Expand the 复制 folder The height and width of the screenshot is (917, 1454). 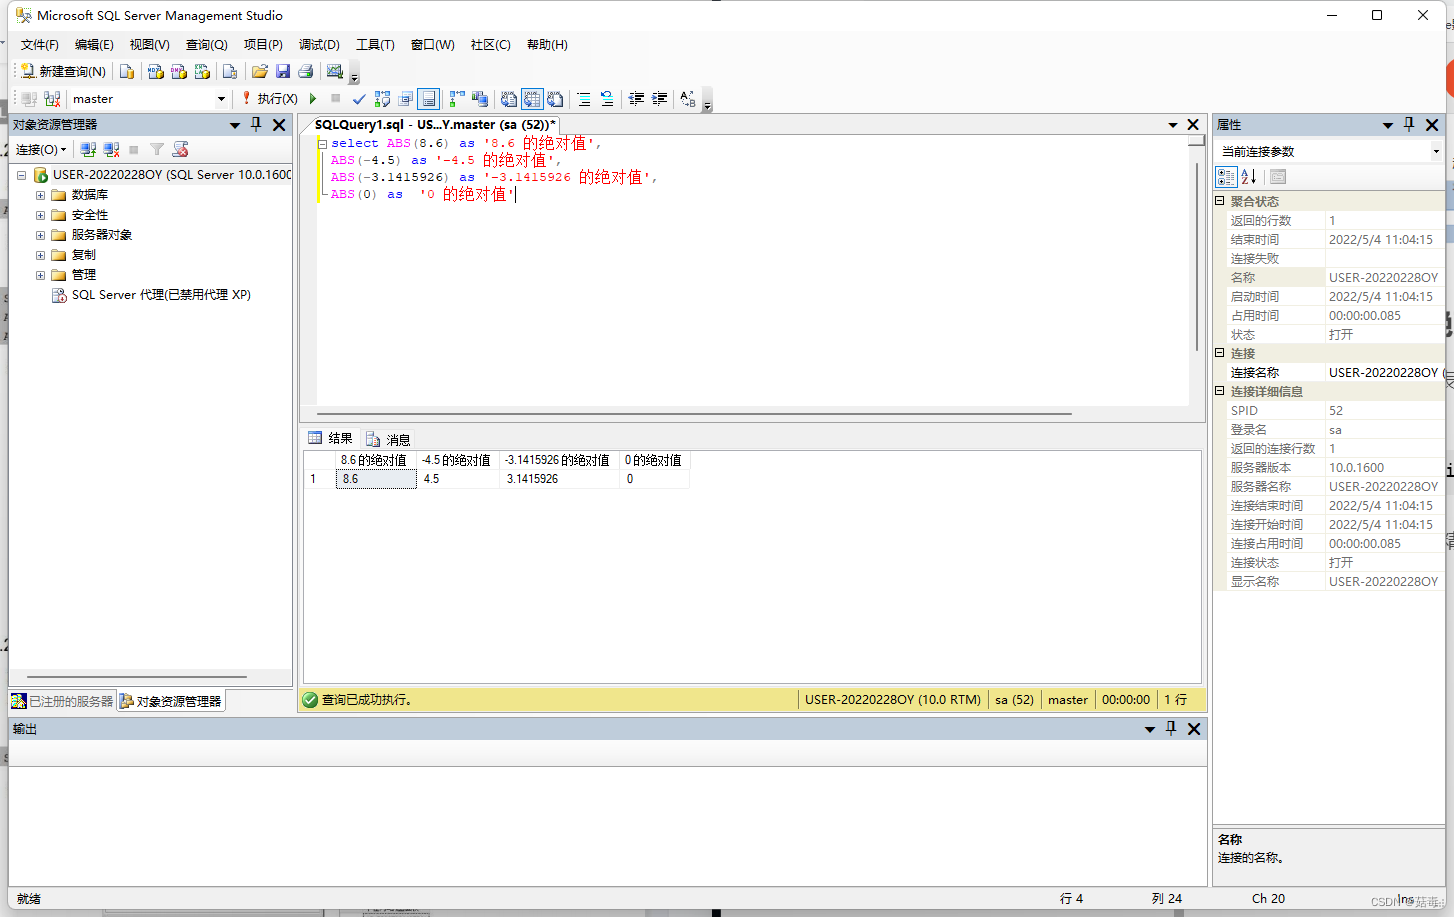pyautogui.click(x=40, y=255)
